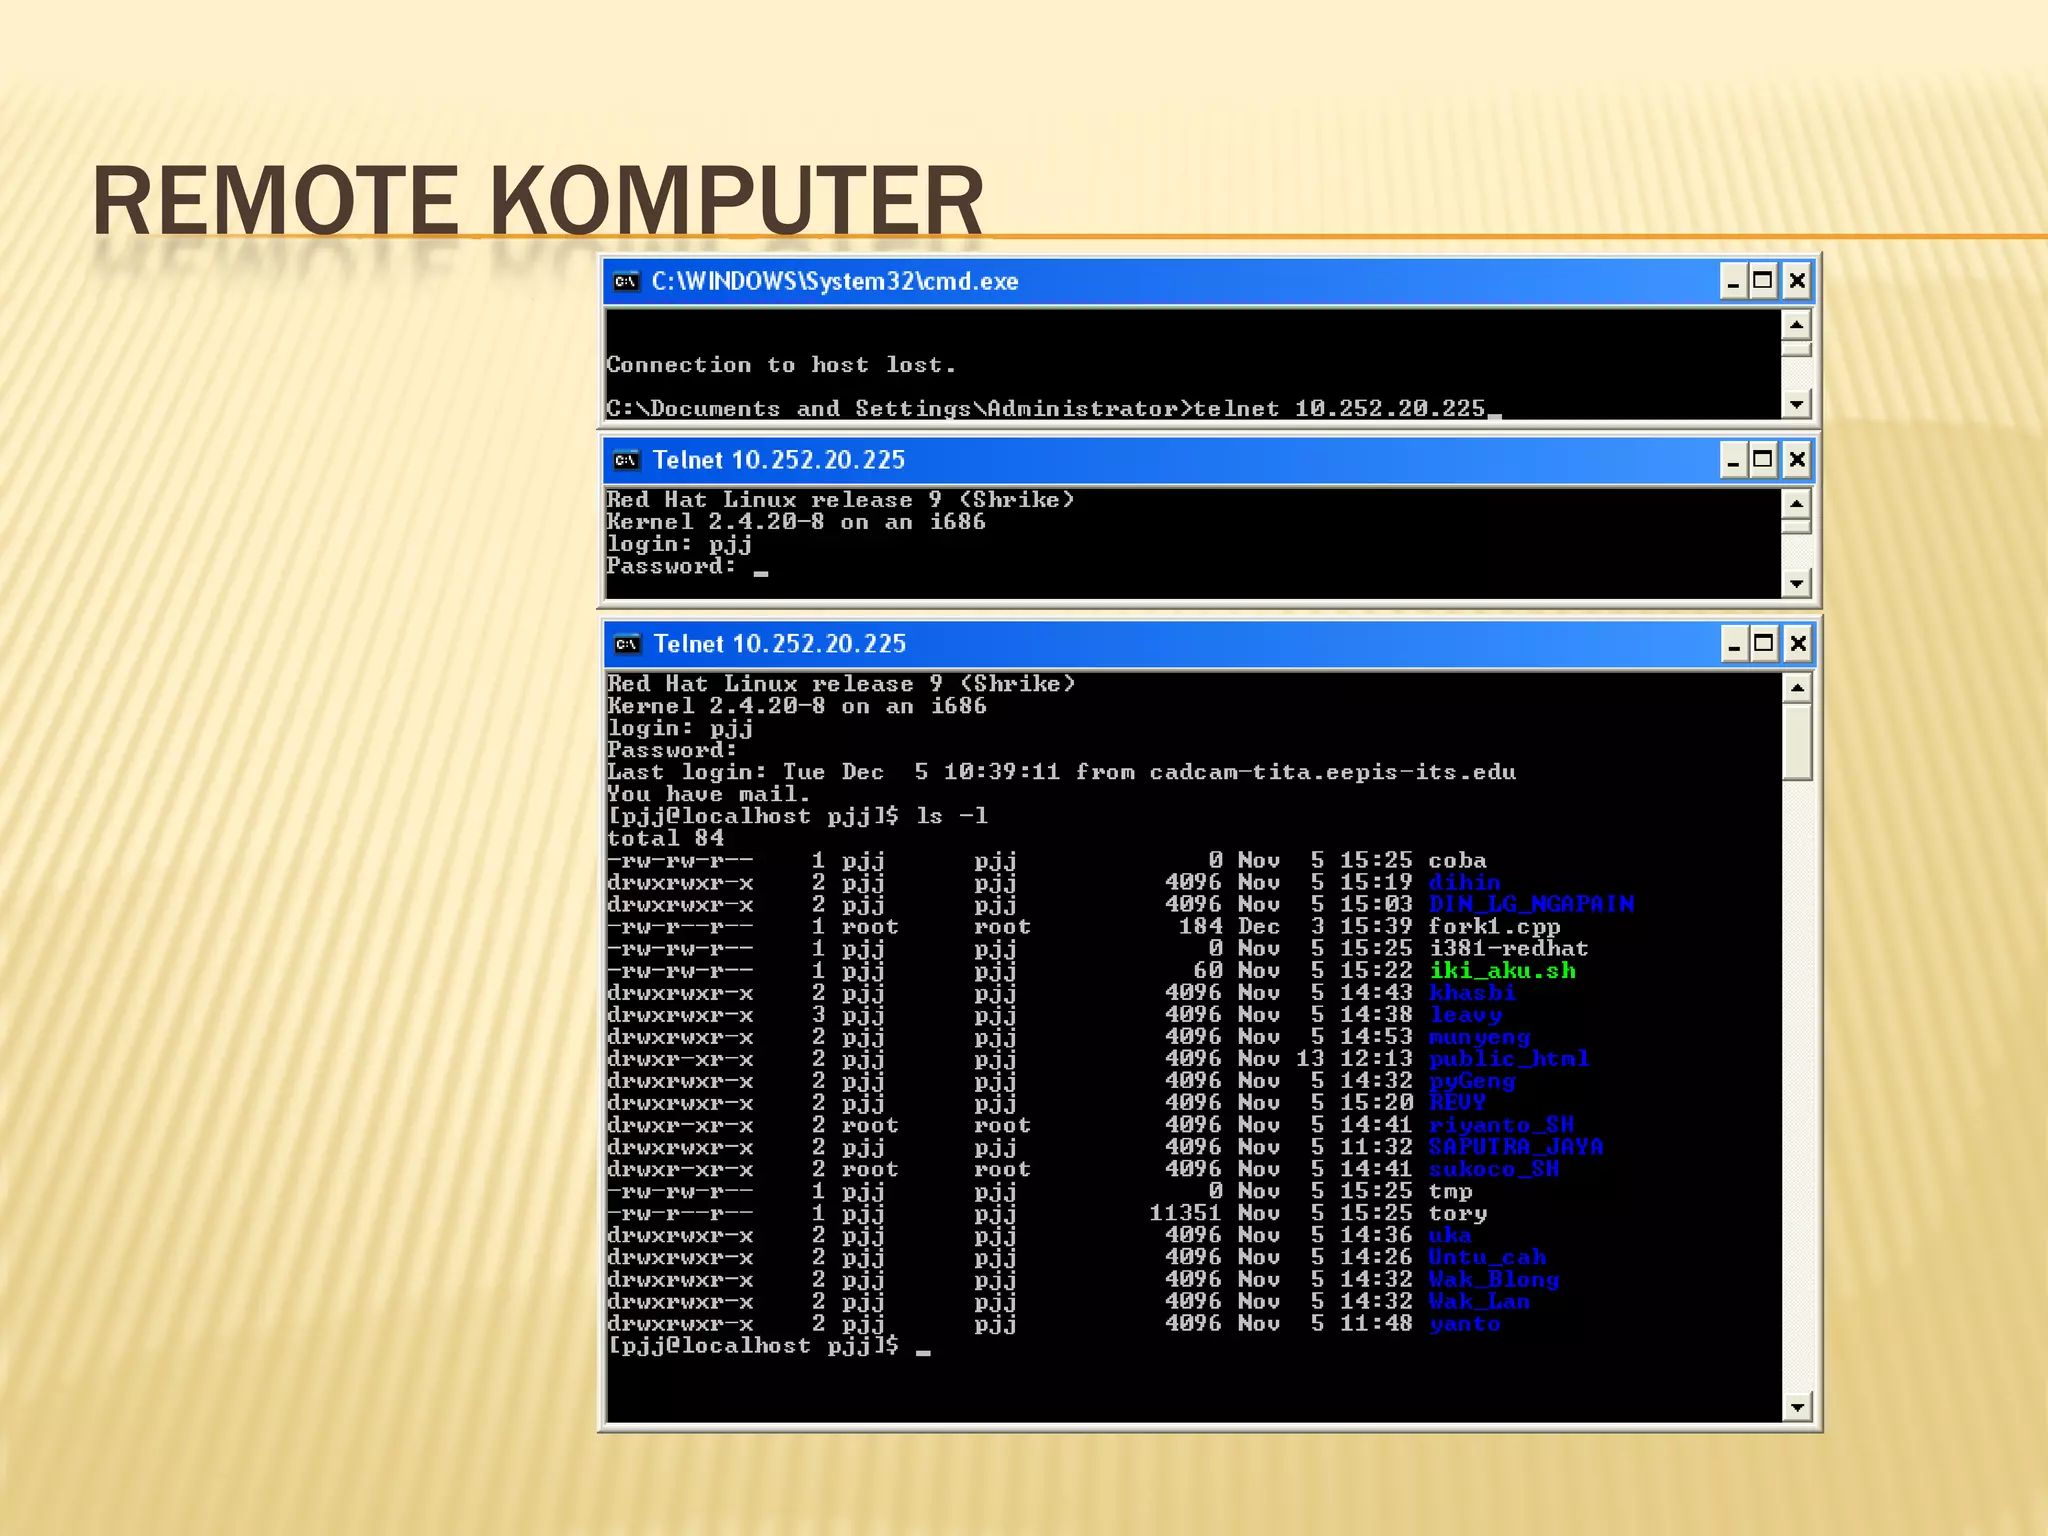
Task: Click the cmd.exe window system icon
Action: pyautogui.click(x=626, y=282)
